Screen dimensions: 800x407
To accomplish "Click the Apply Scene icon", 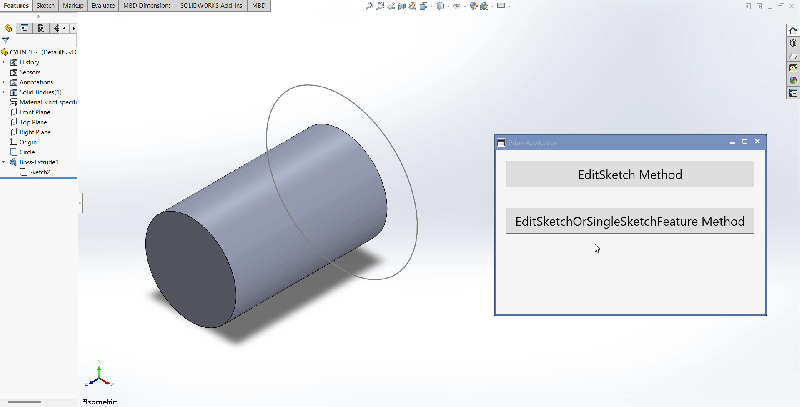I will pos(484,6).
